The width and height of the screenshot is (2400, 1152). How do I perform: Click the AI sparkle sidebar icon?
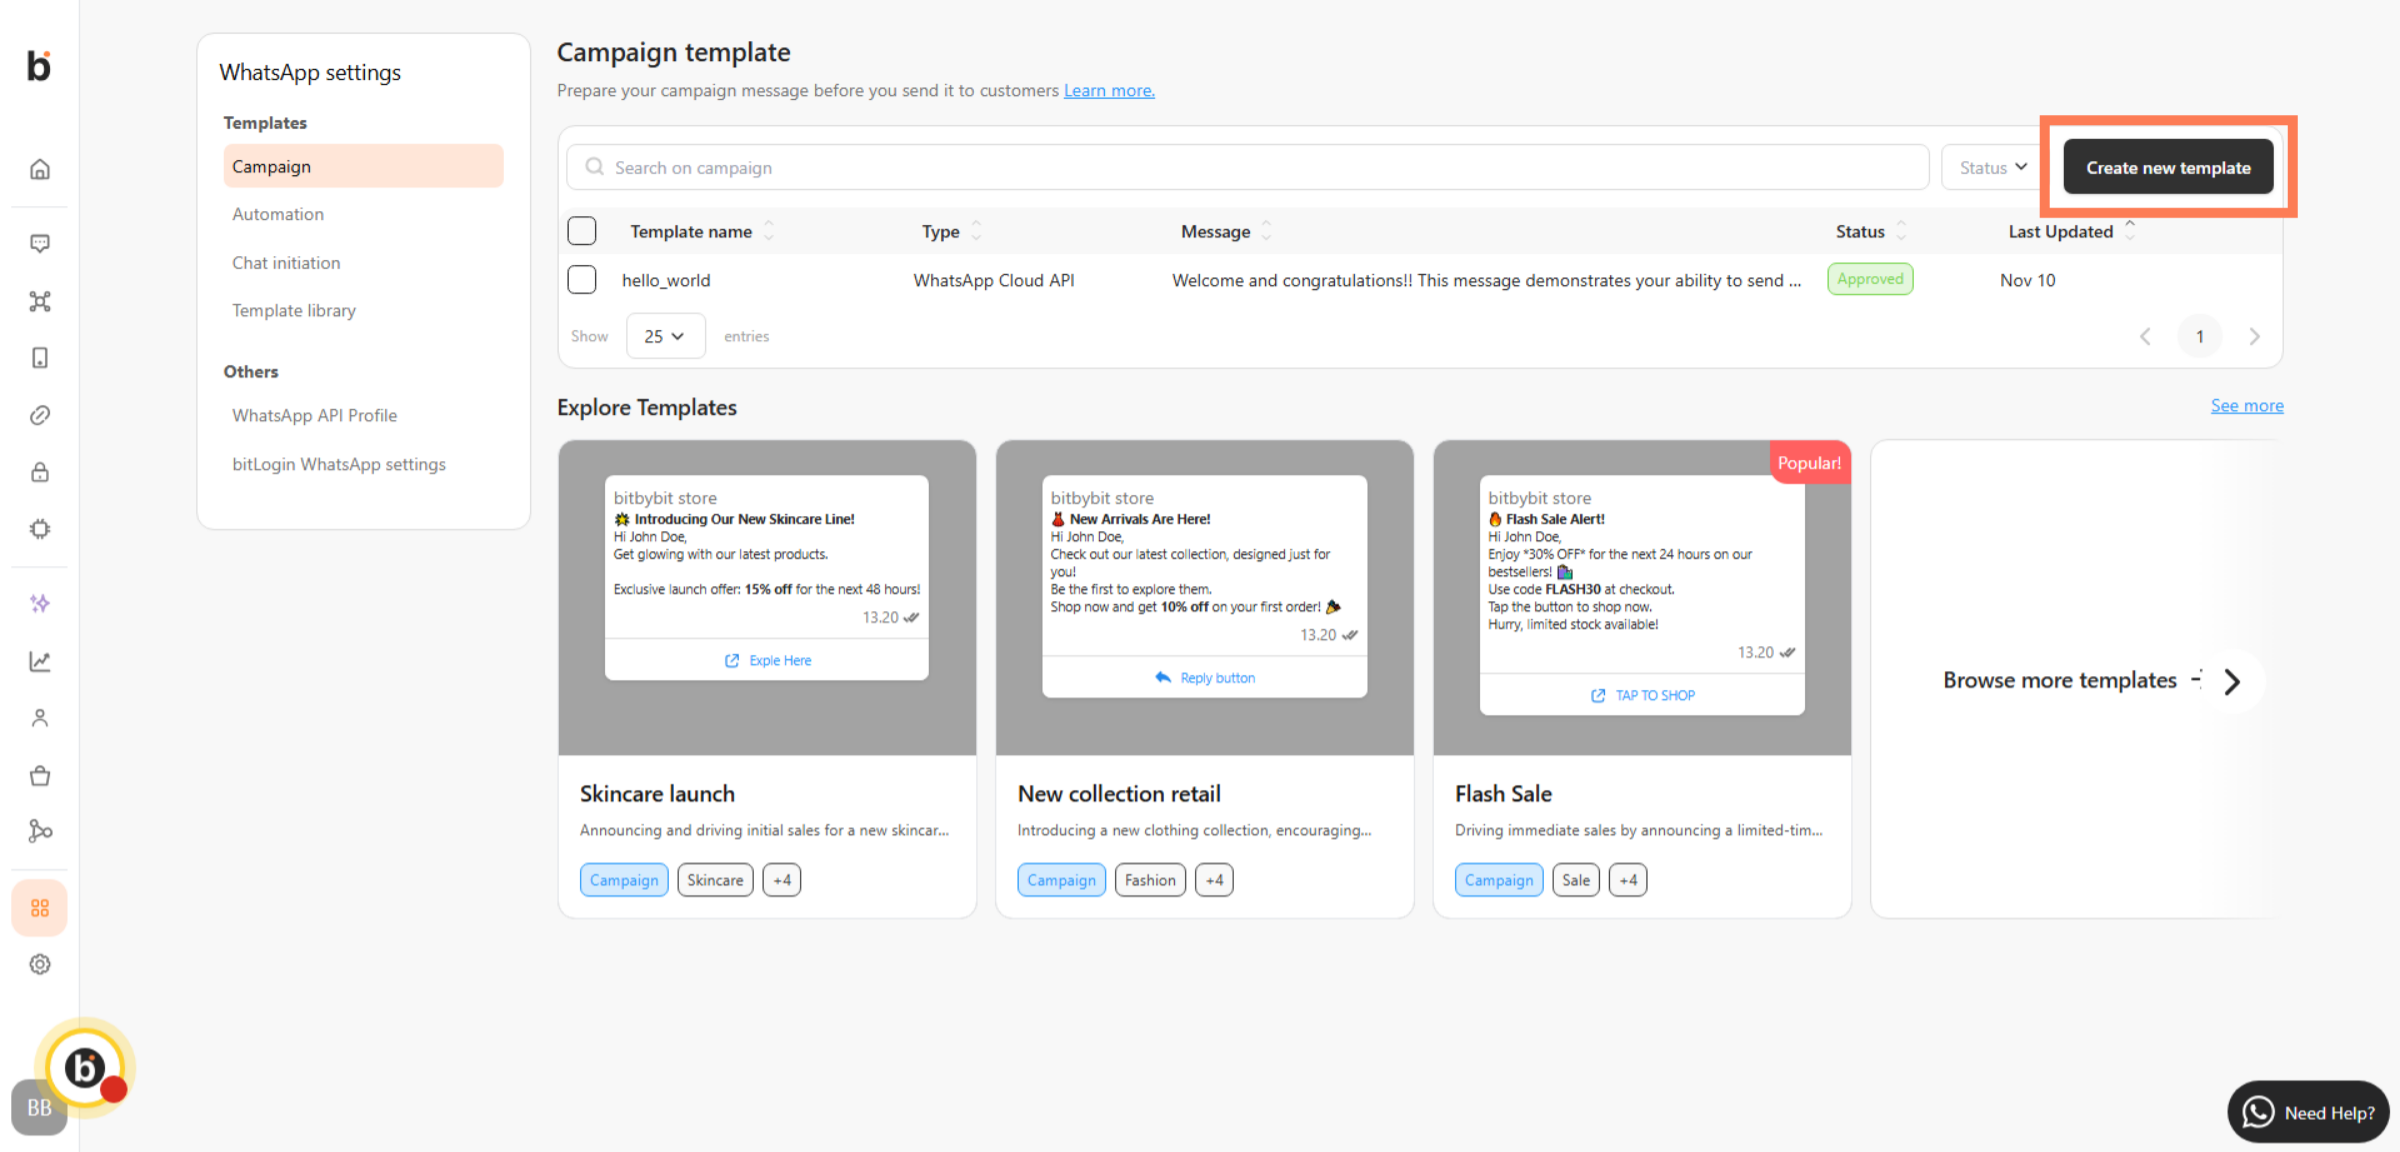[40, 603]
